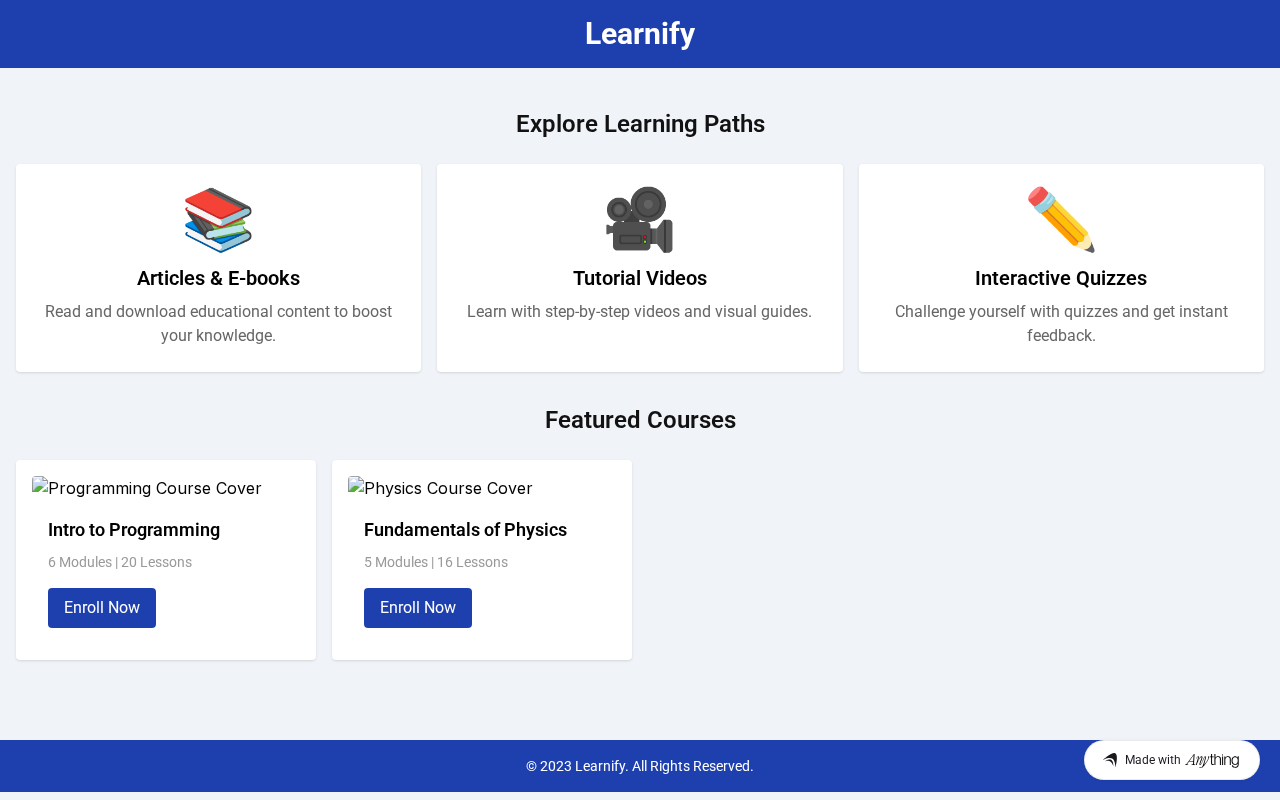
Task: Open the Programming Course Cover image
Action: [147, 488]
